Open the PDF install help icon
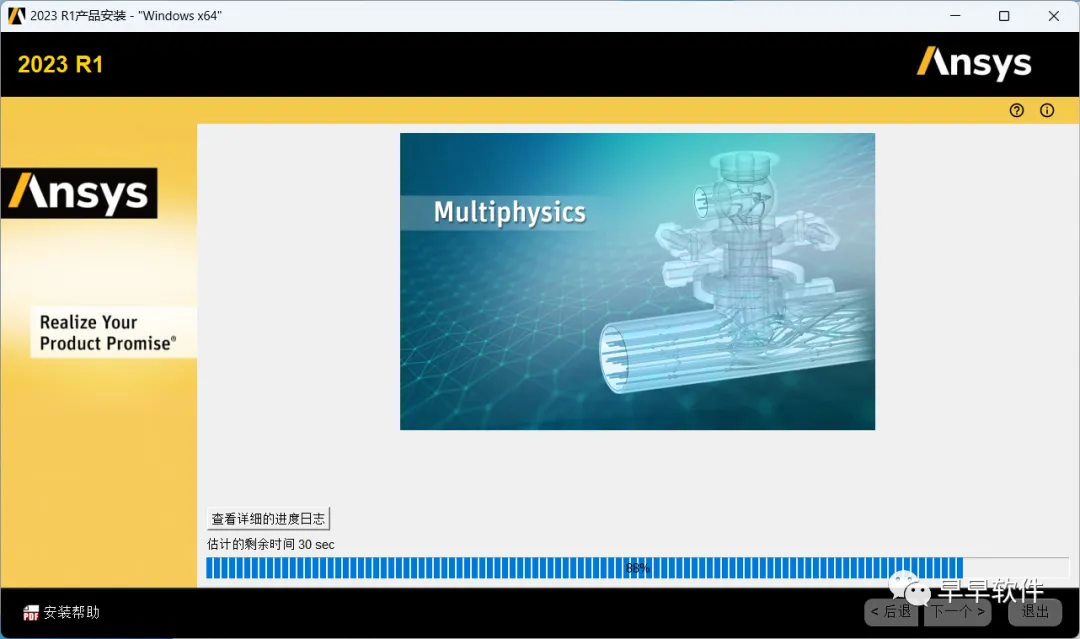 tap(31, 612)
